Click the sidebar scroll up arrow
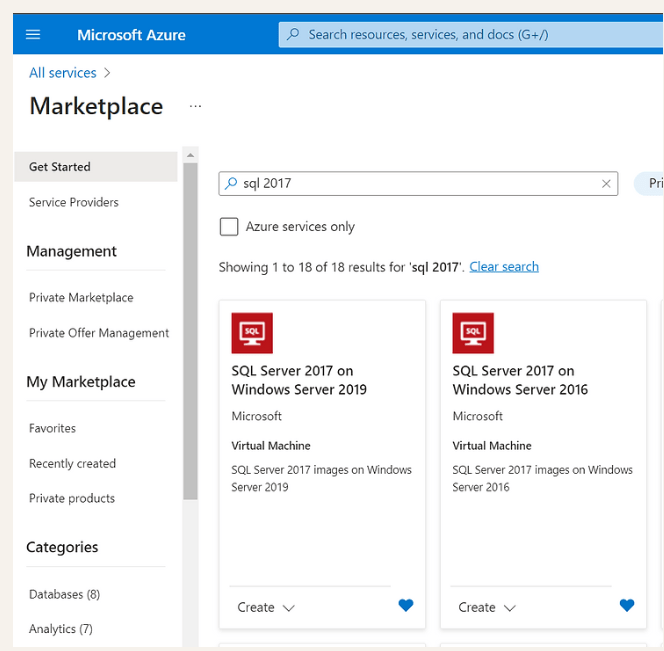 click(191, 155)
